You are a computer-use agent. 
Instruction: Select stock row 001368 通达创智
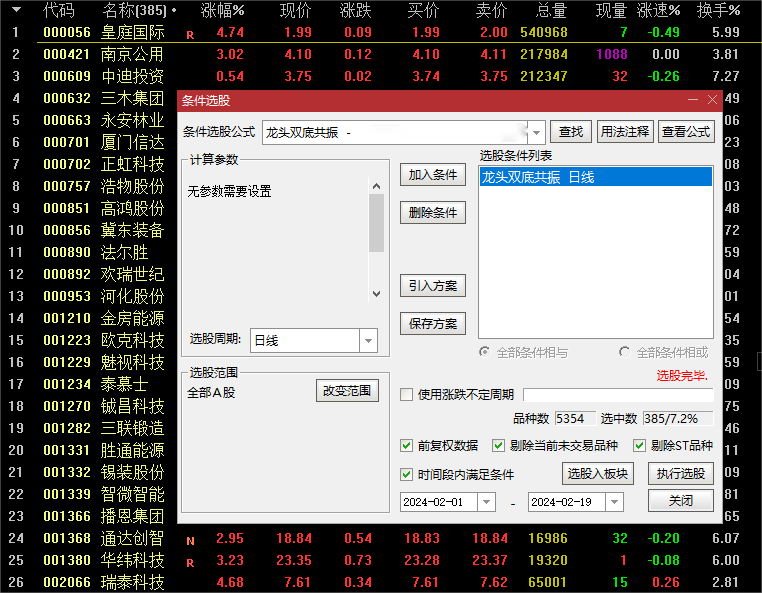[x=381, y=538]
